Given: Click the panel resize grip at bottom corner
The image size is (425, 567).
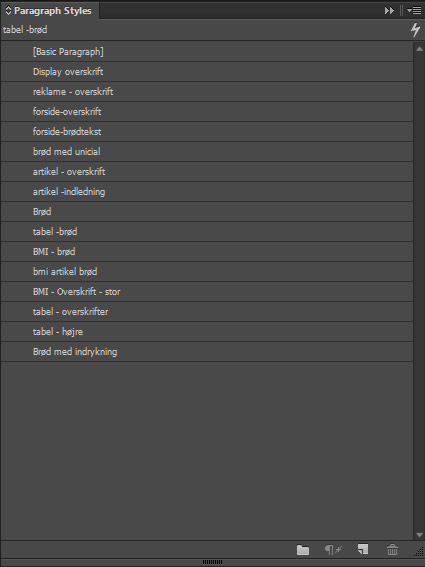Looking at the screenshot, I should click(x=419, y=551).
